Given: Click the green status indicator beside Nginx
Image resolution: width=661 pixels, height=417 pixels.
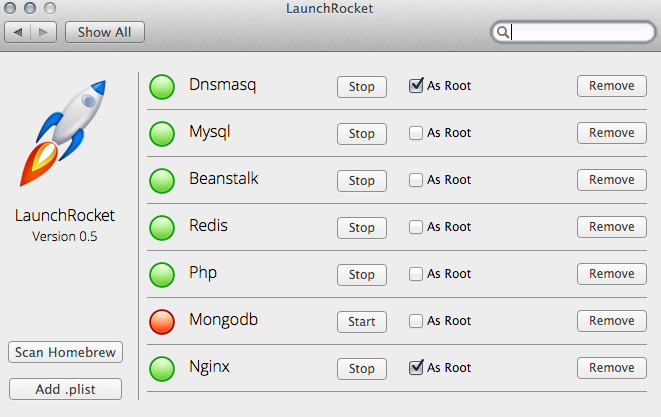Looking at the screenshot, I should click(x=162, y=368).
